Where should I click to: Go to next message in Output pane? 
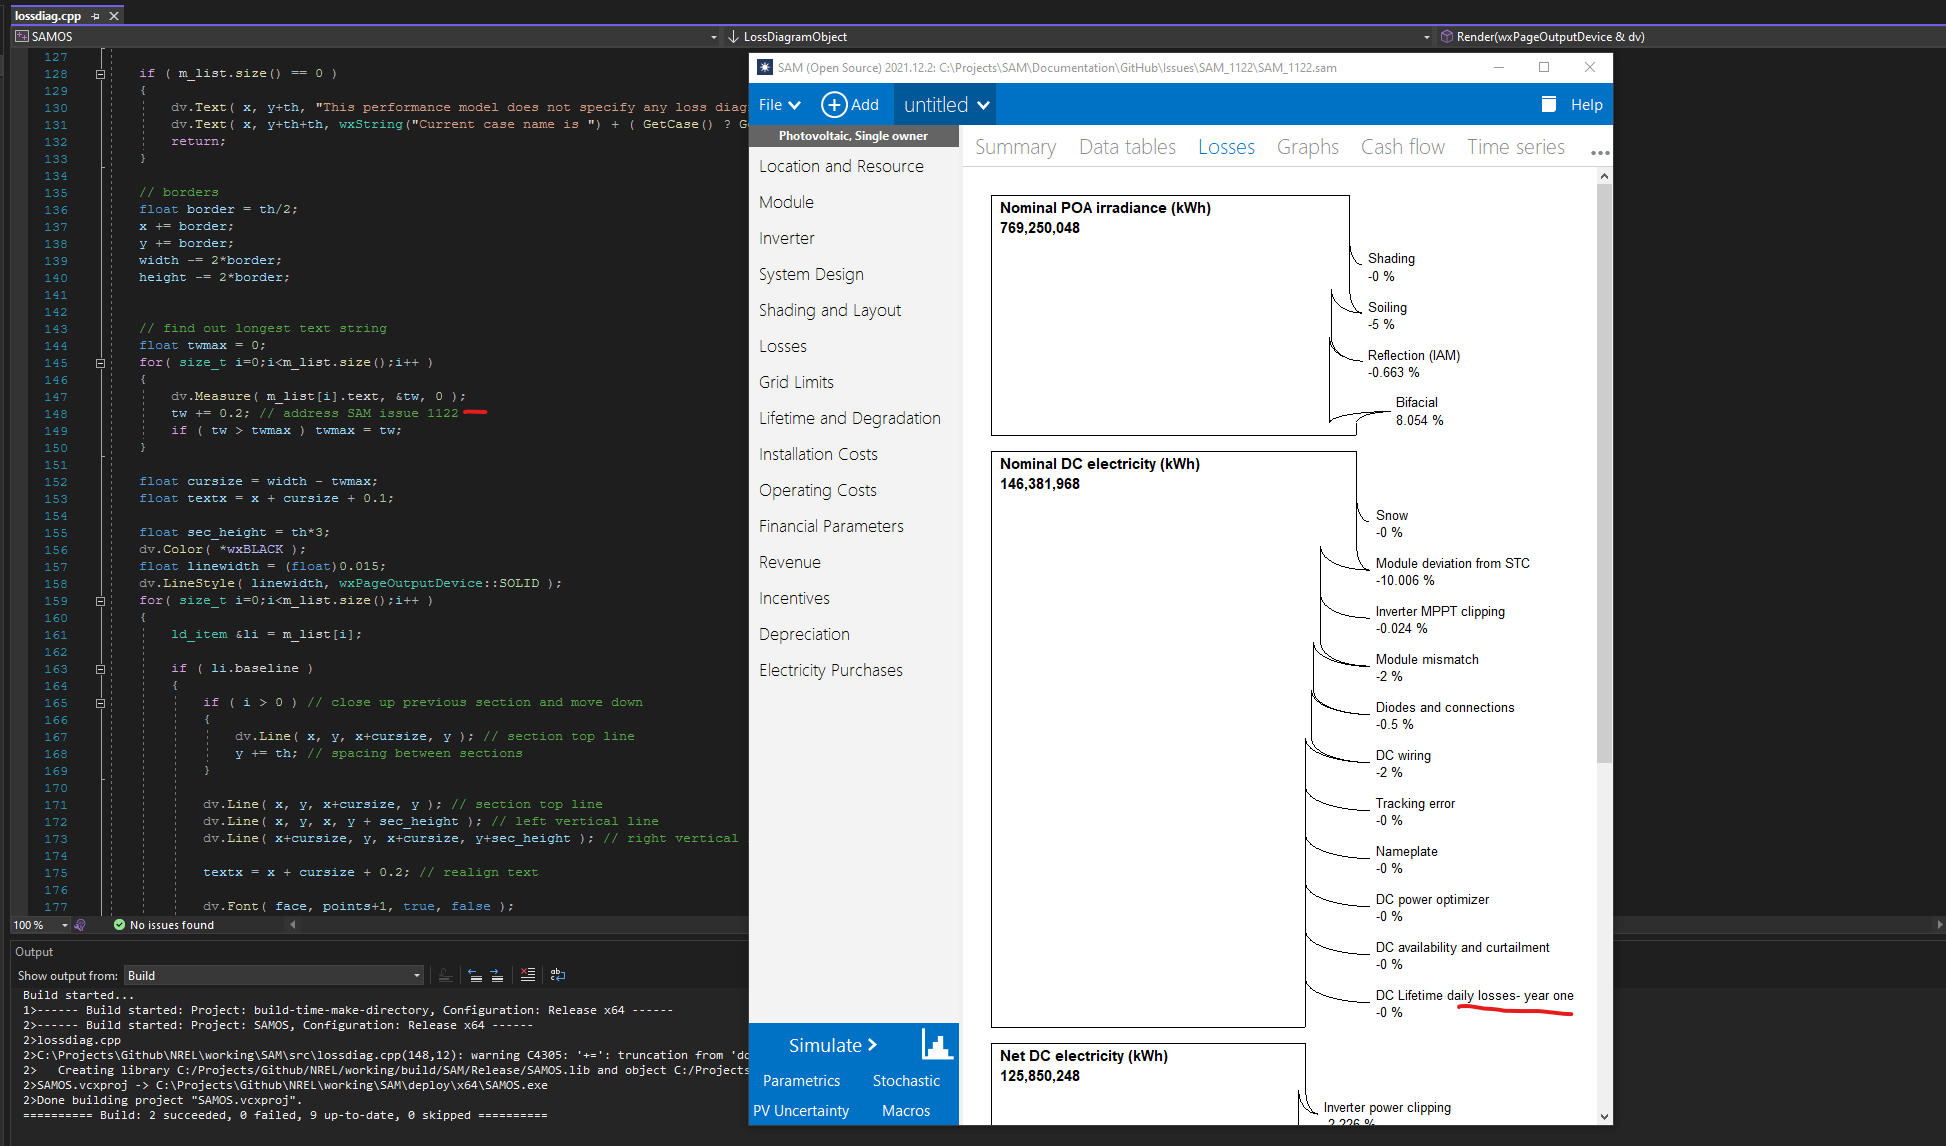coord(496,975)
